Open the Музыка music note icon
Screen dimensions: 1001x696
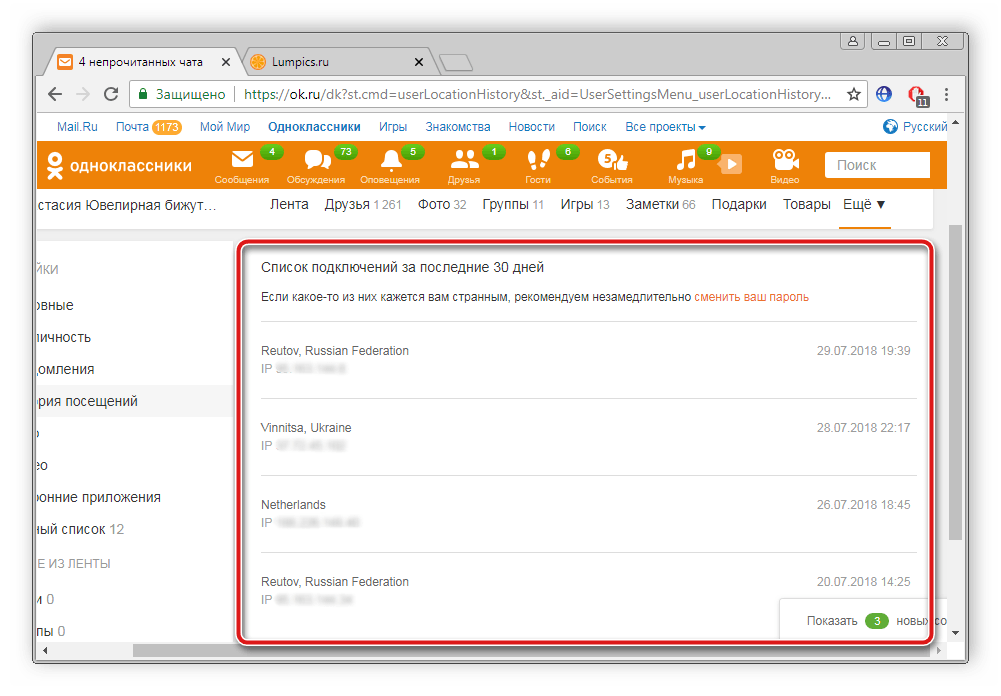click(685, 162)
